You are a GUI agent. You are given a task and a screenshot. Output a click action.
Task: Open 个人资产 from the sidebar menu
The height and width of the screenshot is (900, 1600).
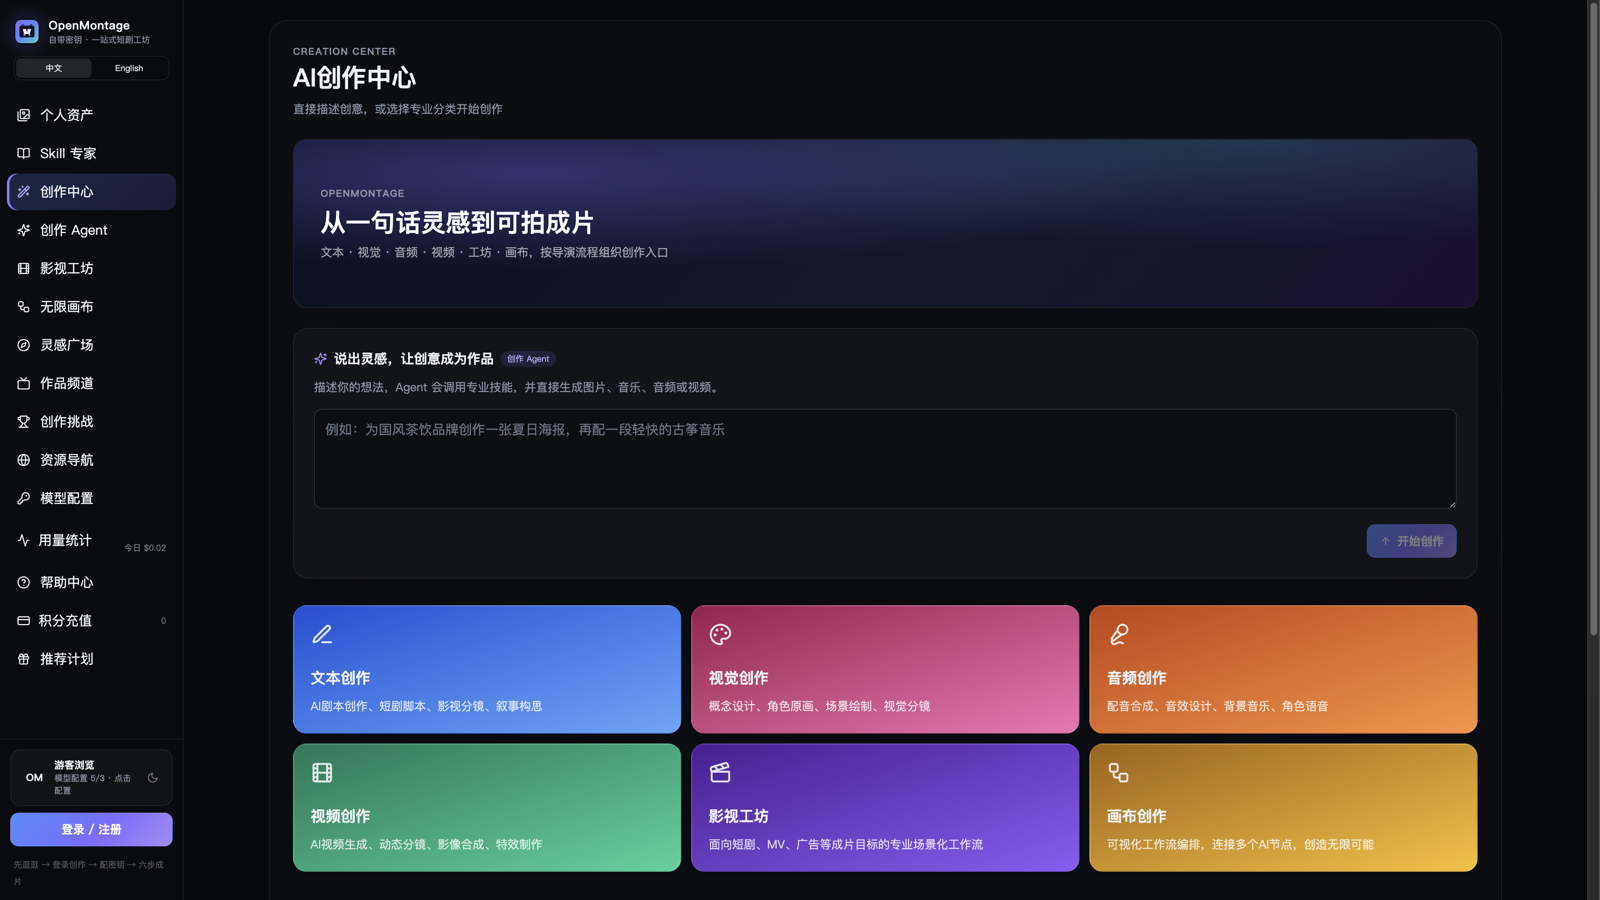(91, 115)
